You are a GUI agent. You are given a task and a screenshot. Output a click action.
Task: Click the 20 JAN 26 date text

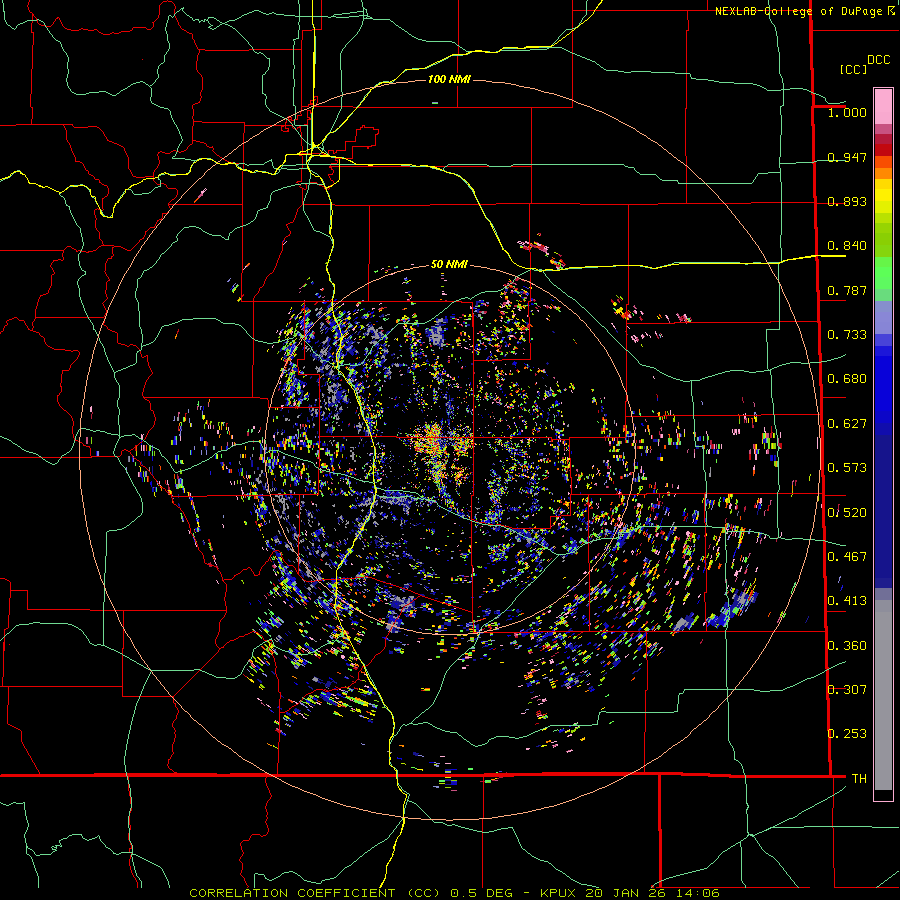[x=625, y=893]
